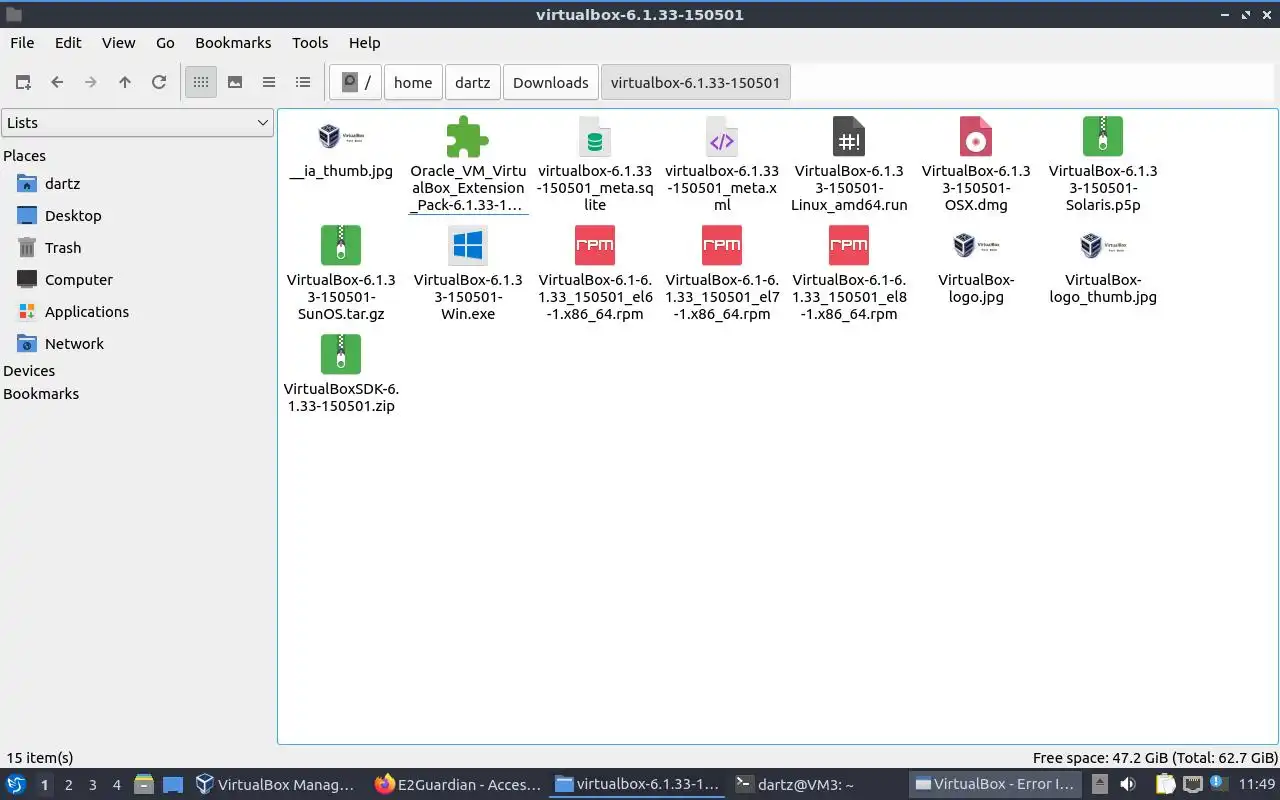Click show desktop icon on panel
Image resolution: width=1280 pixels, height=800 pixels.
click(173, 785)
